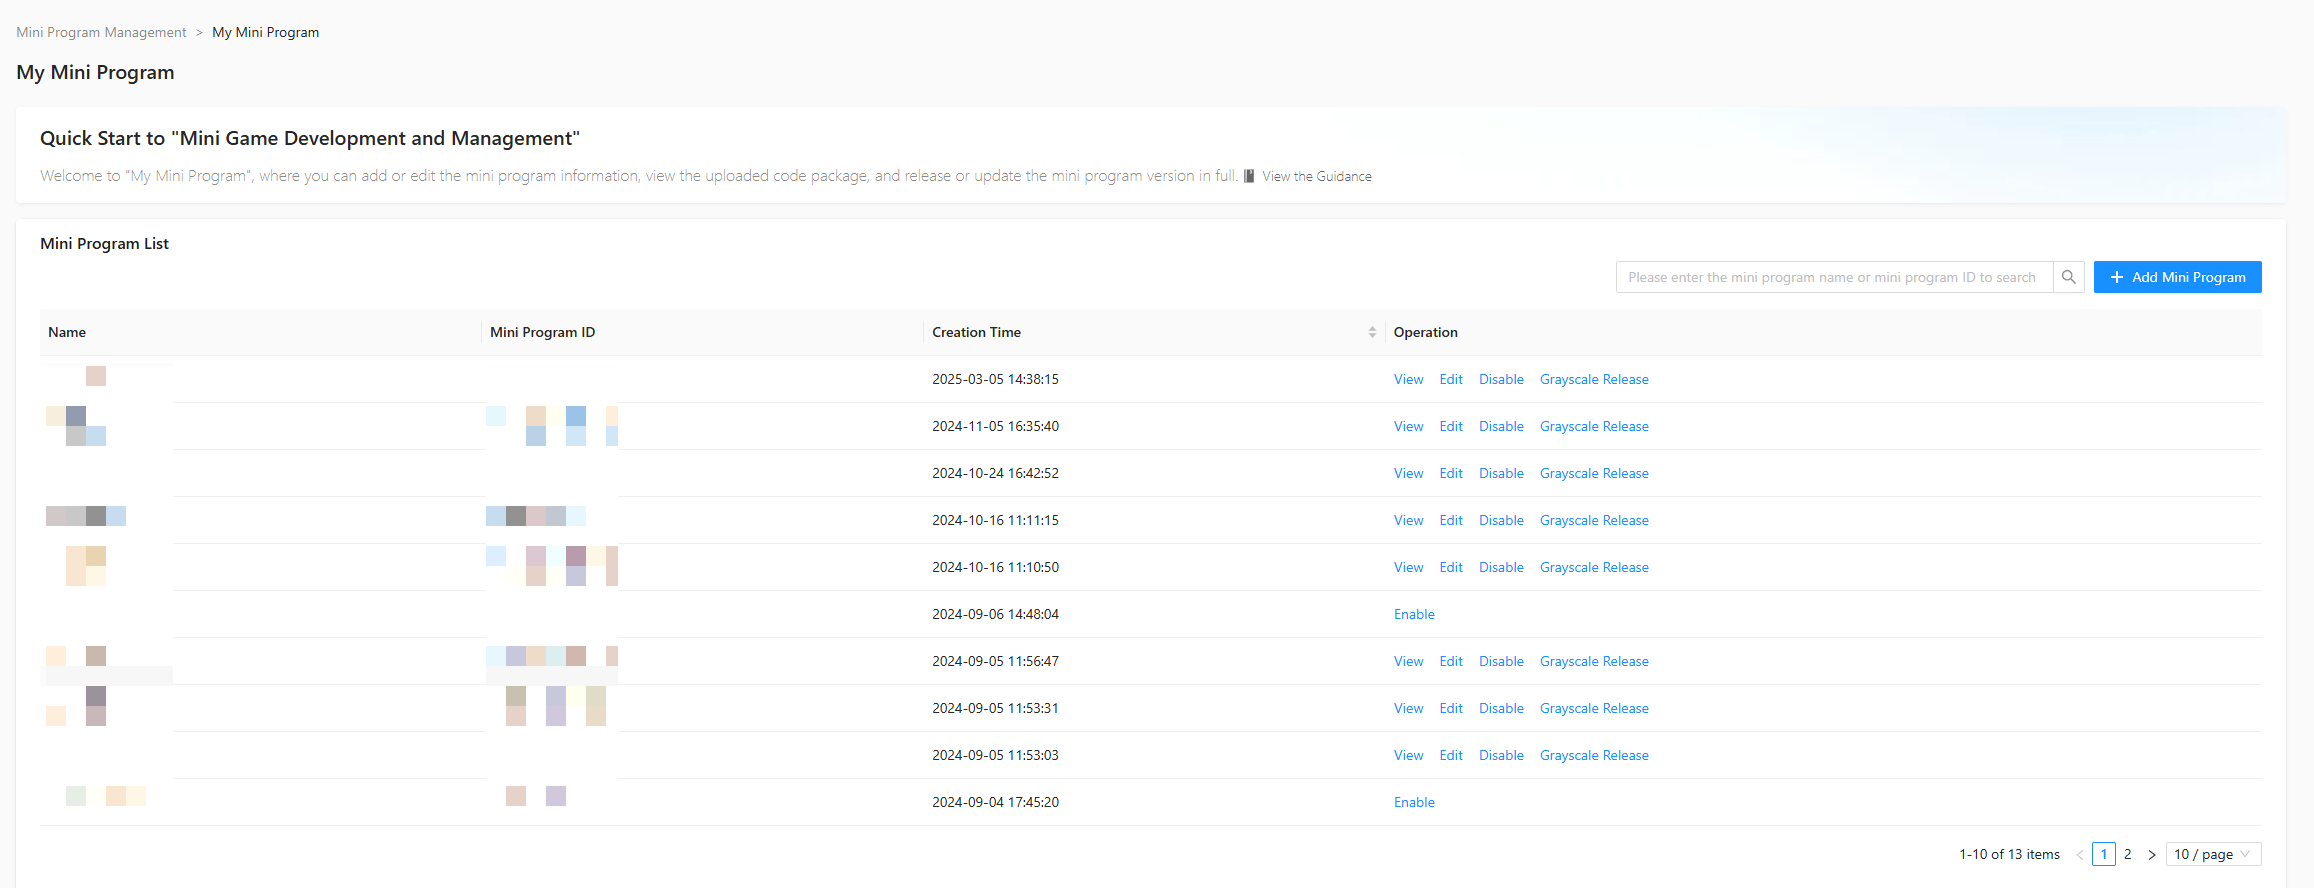Enable the 2024-09-04 17:45:20 mini program
Image resolution: width=2314 pixels, height=888 pixels.
pos(1414,802)
